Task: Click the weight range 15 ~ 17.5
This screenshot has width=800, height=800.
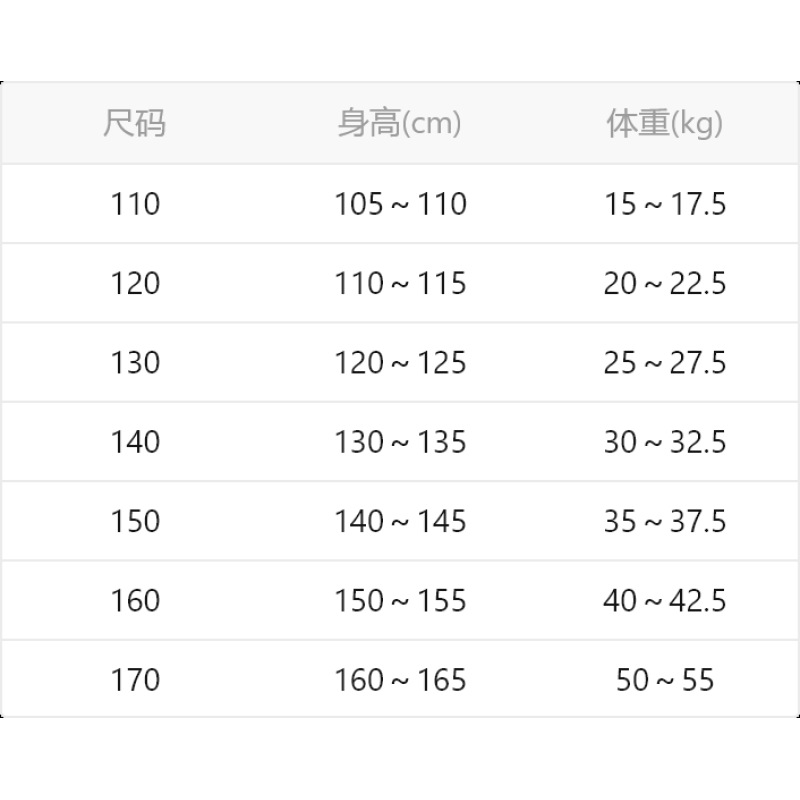Action: click(x=665, y=204)
